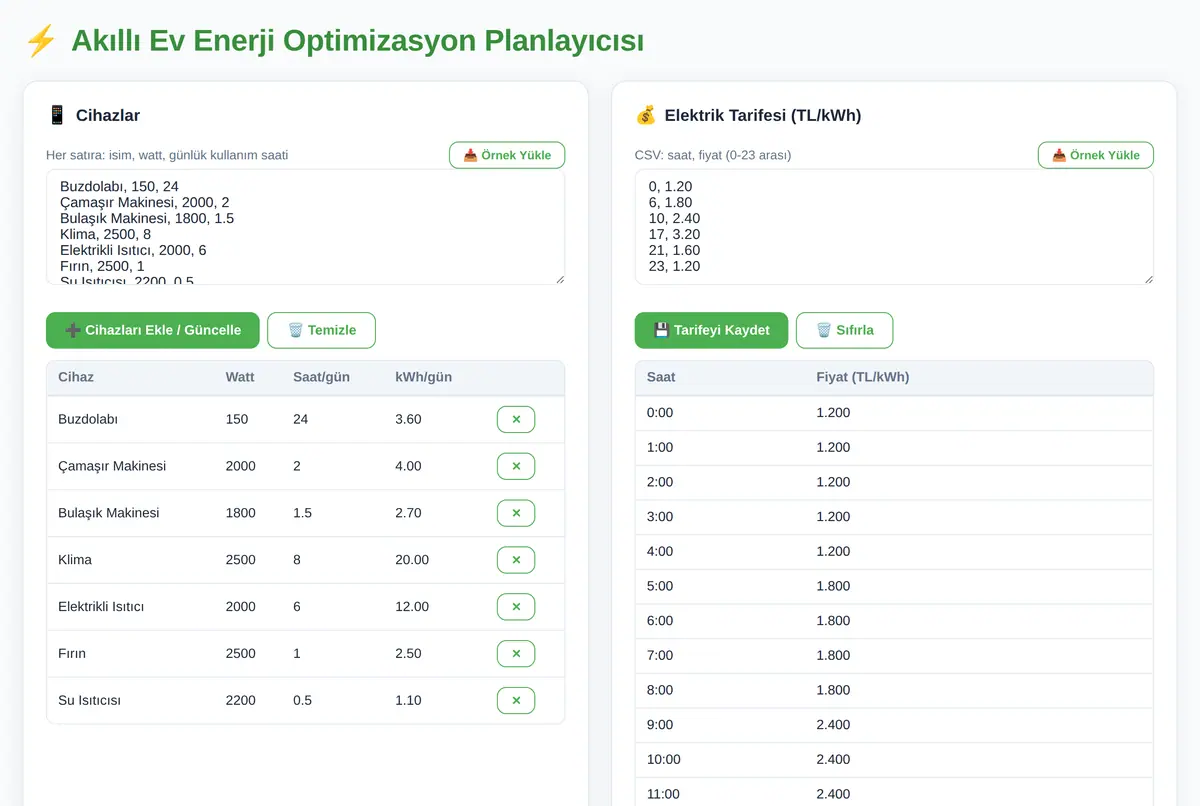
Task: Click the 11:00 hour row
Action: tap(894, 794)
